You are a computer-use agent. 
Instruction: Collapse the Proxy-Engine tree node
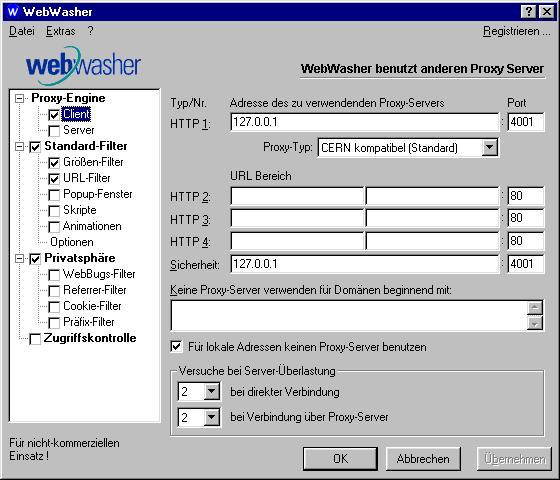(x=20, y=98)
